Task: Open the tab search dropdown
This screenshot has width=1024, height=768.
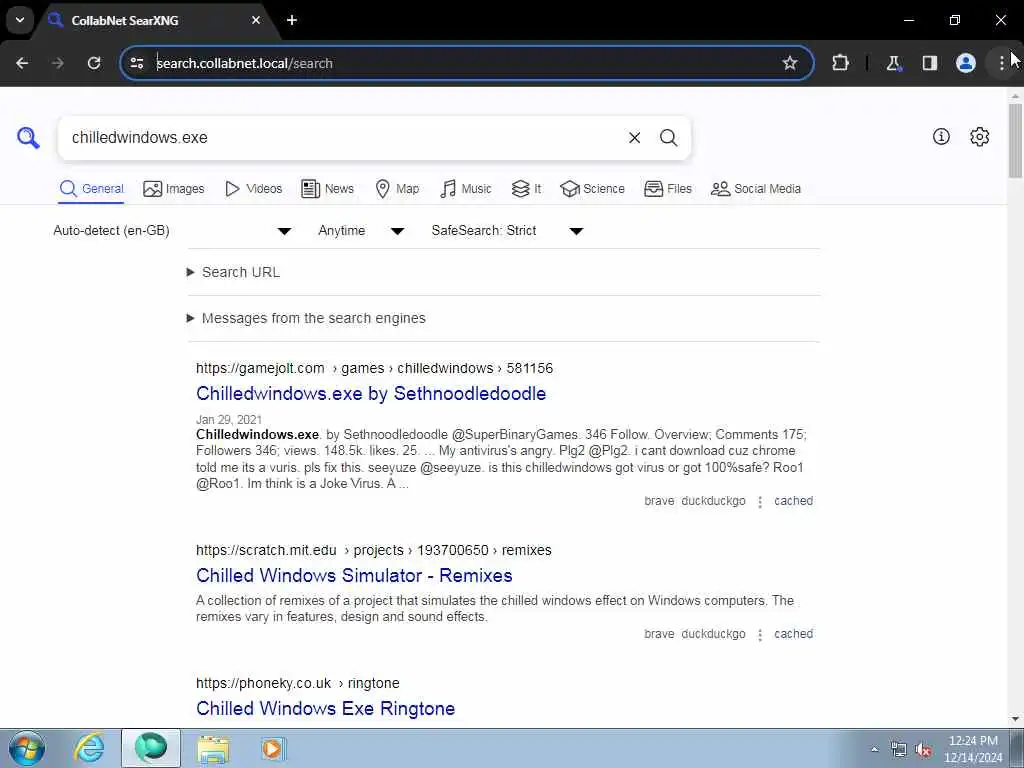Action: [x=20, y=20]
